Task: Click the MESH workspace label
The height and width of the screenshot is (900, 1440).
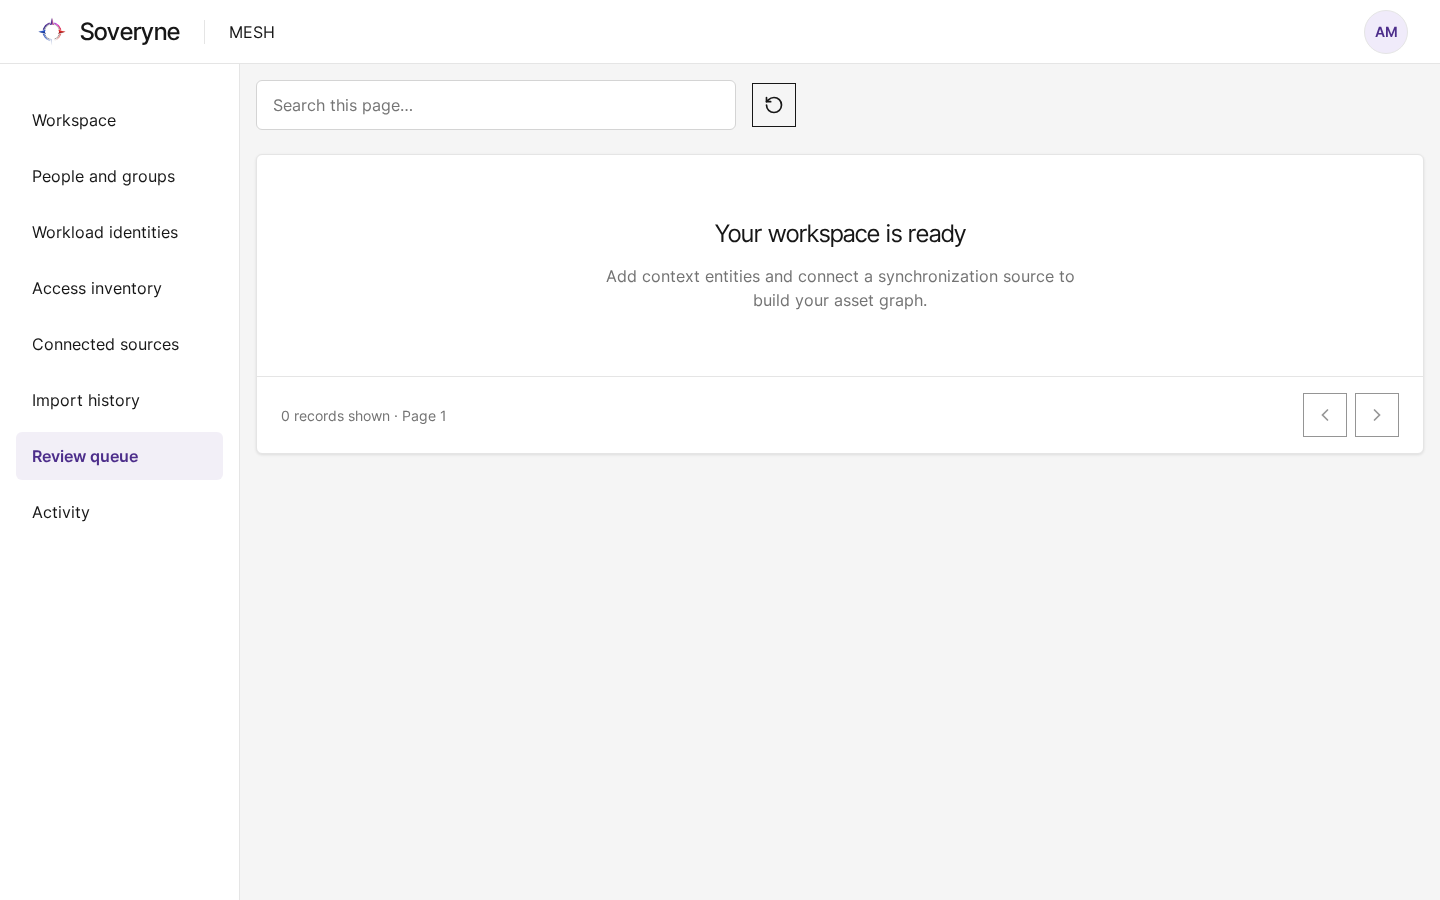Action: tap(252, 32)
